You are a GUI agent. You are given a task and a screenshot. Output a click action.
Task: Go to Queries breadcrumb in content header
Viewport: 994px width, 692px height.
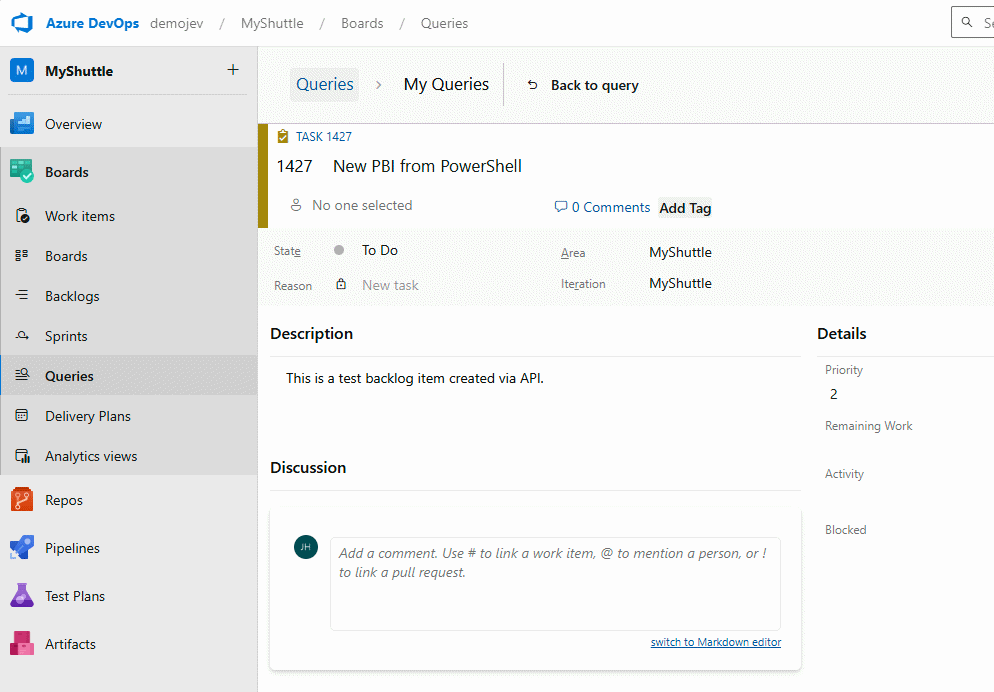[x=325, y=84]
